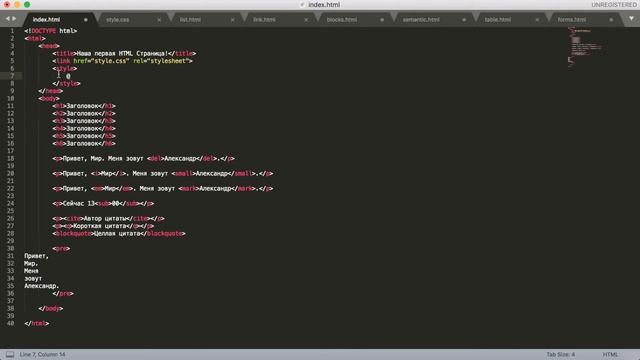Close the style.css tab
The image size is (640, 360).
(x=159, y=20)
